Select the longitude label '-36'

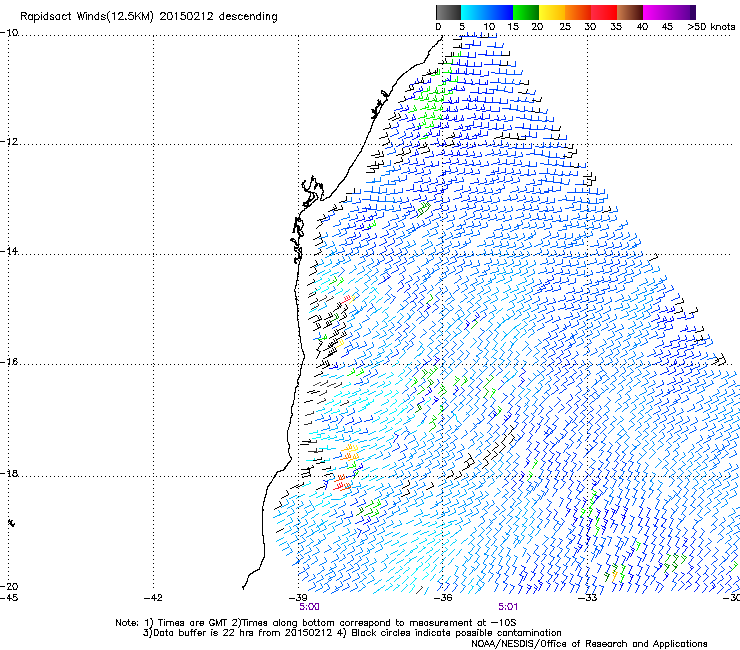coord(443,598)
